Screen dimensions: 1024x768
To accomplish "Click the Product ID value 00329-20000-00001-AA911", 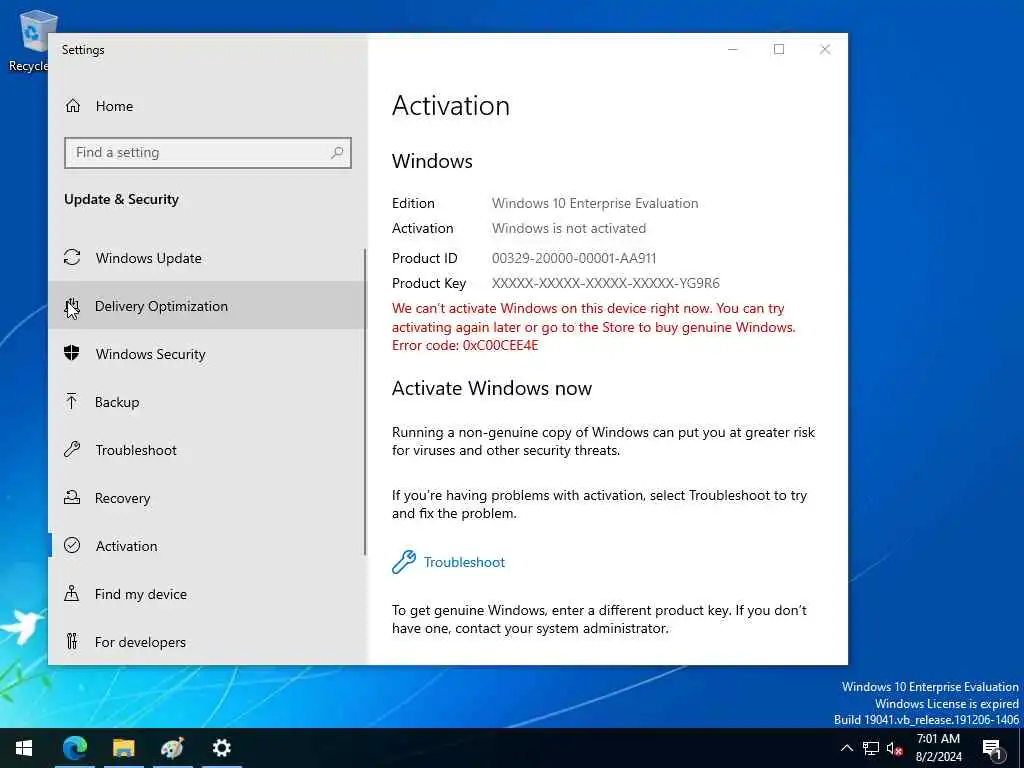I will pos(574,258).
